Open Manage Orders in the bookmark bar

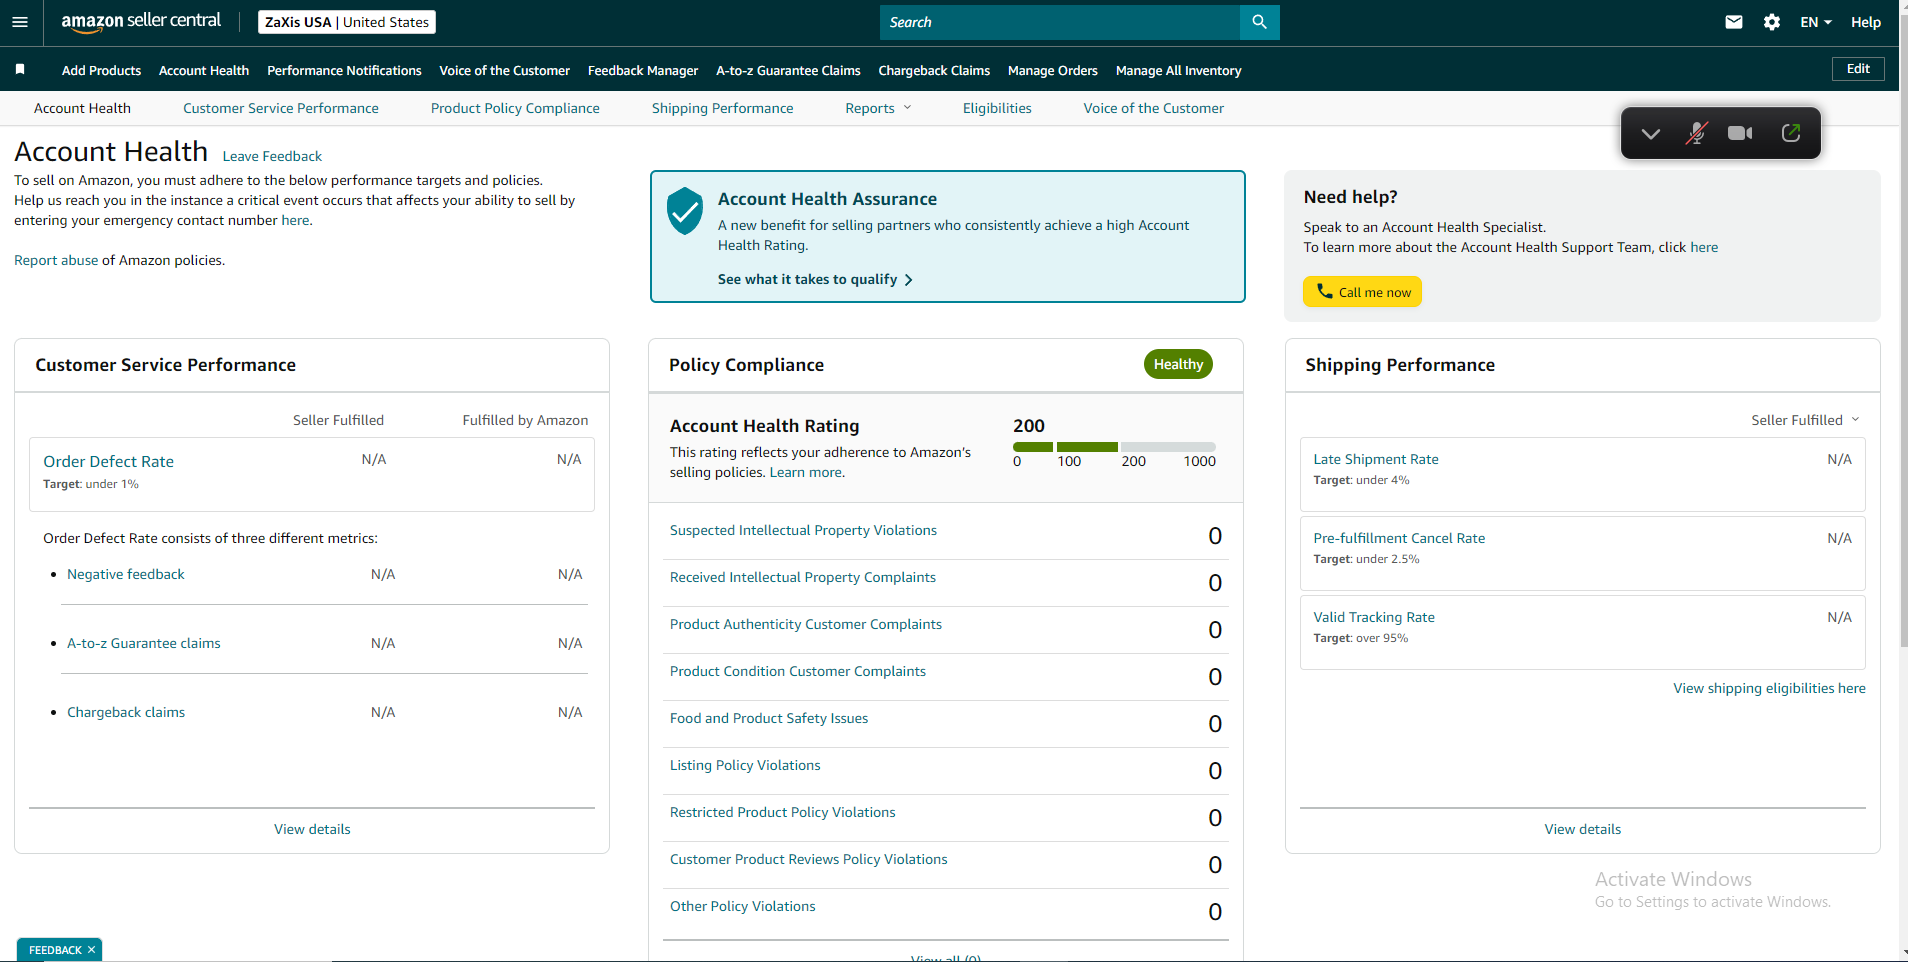click(1053, 70)
